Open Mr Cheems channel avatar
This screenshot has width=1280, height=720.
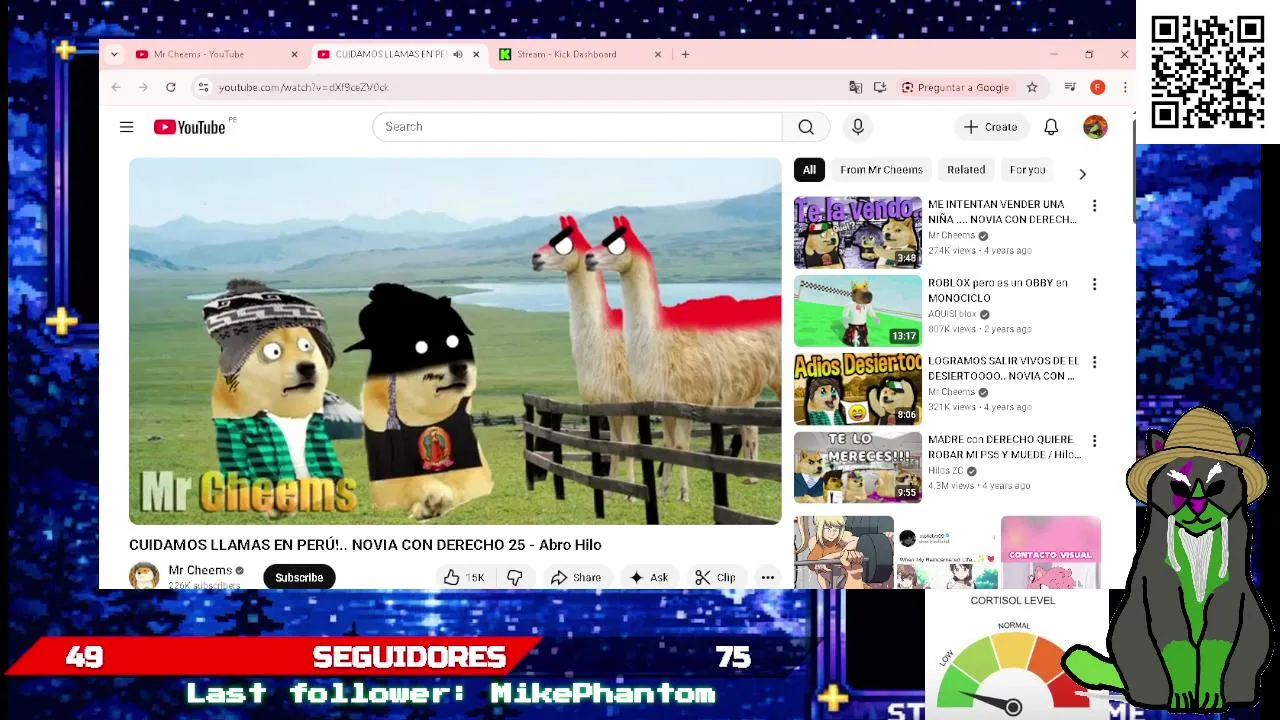(144, 576)
